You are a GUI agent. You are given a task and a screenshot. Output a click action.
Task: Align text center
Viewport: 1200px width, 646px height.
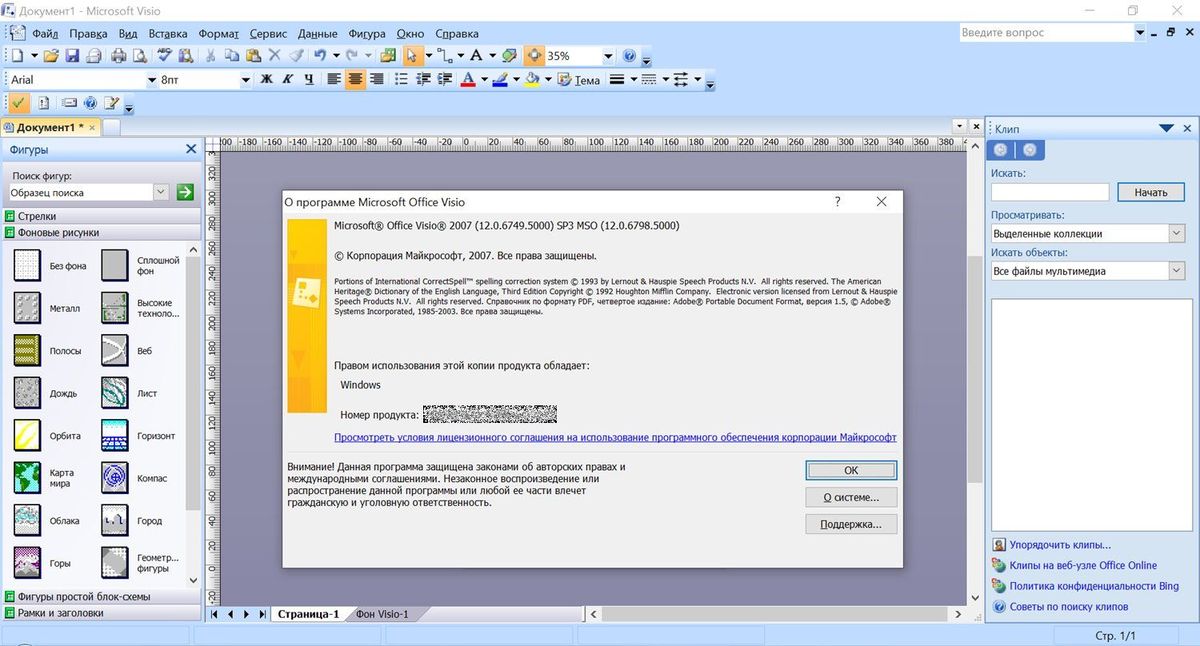point(355,79)
